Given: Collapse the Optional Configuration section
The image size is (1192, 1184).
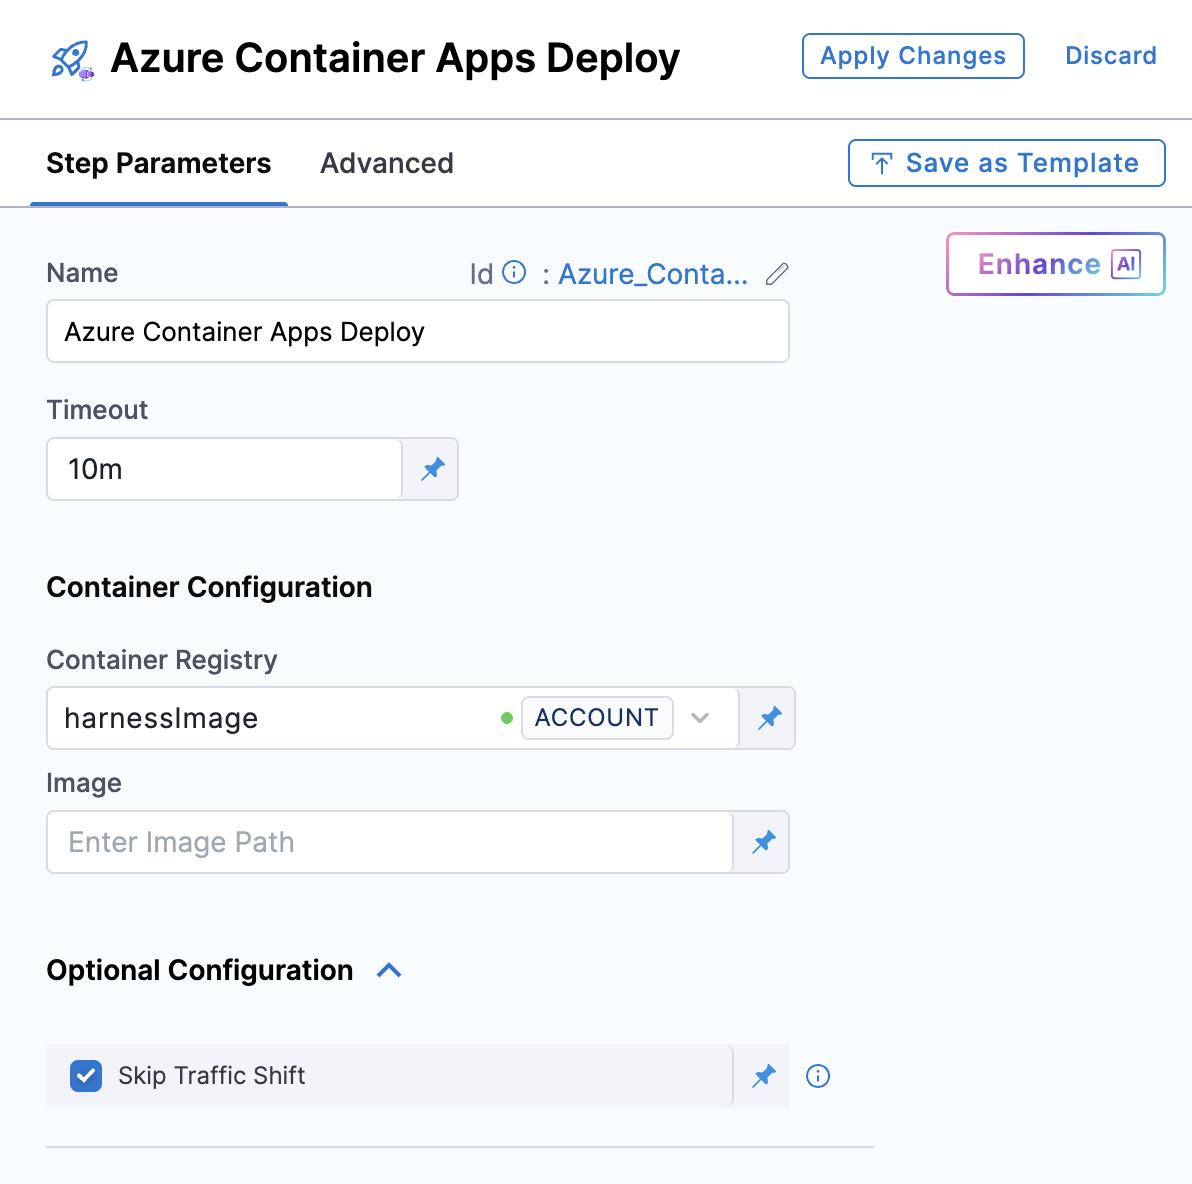Looking at the screenshot, I should point(389,970).
